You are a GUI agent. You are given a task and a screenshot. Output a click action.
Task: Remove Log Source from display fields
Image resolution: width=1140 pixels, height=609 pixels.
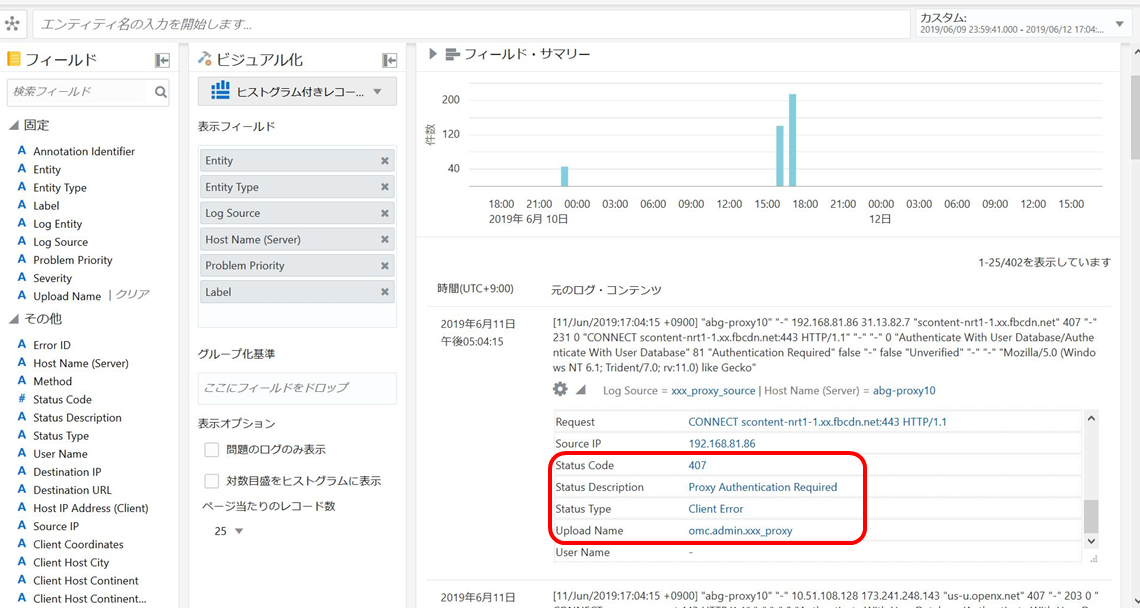coord(385,213)
